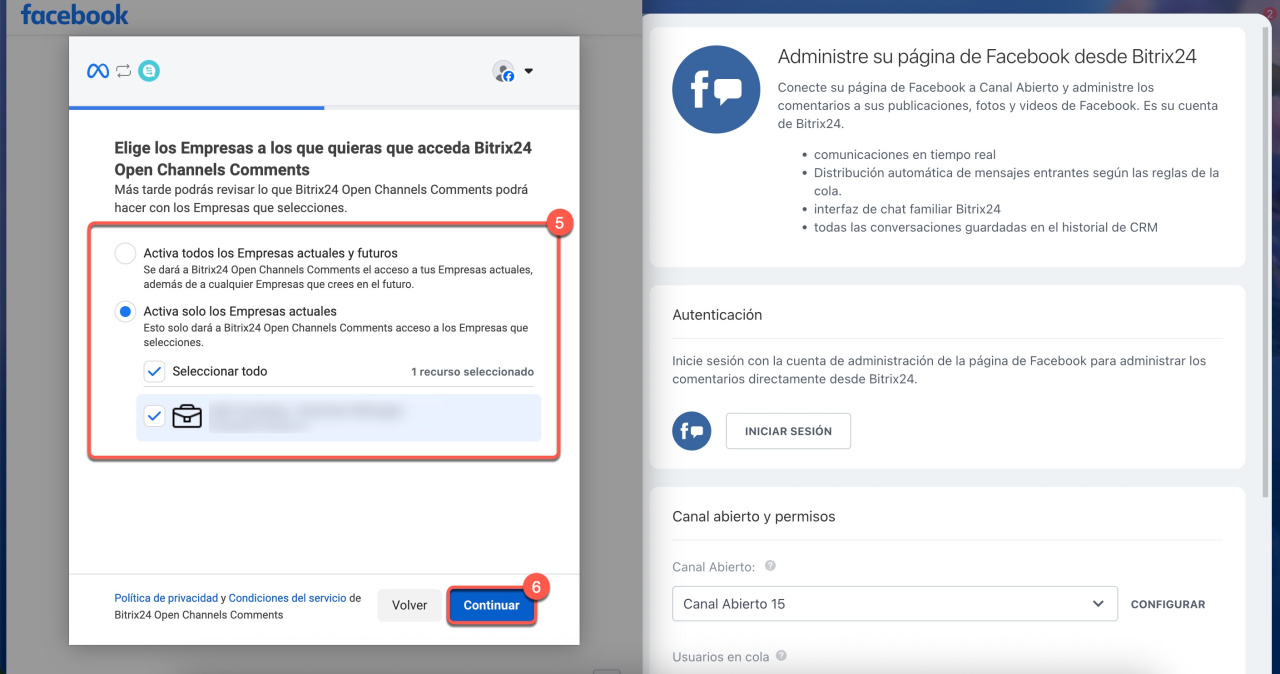
Task: Click the 'Autenticación' section heading
Action: click(x=717, y=314)
